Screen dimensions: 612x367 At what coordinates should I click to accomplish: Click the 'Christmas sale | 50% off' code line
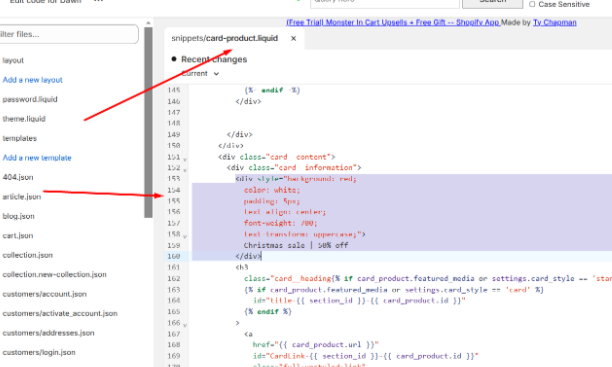click(296, 246)
